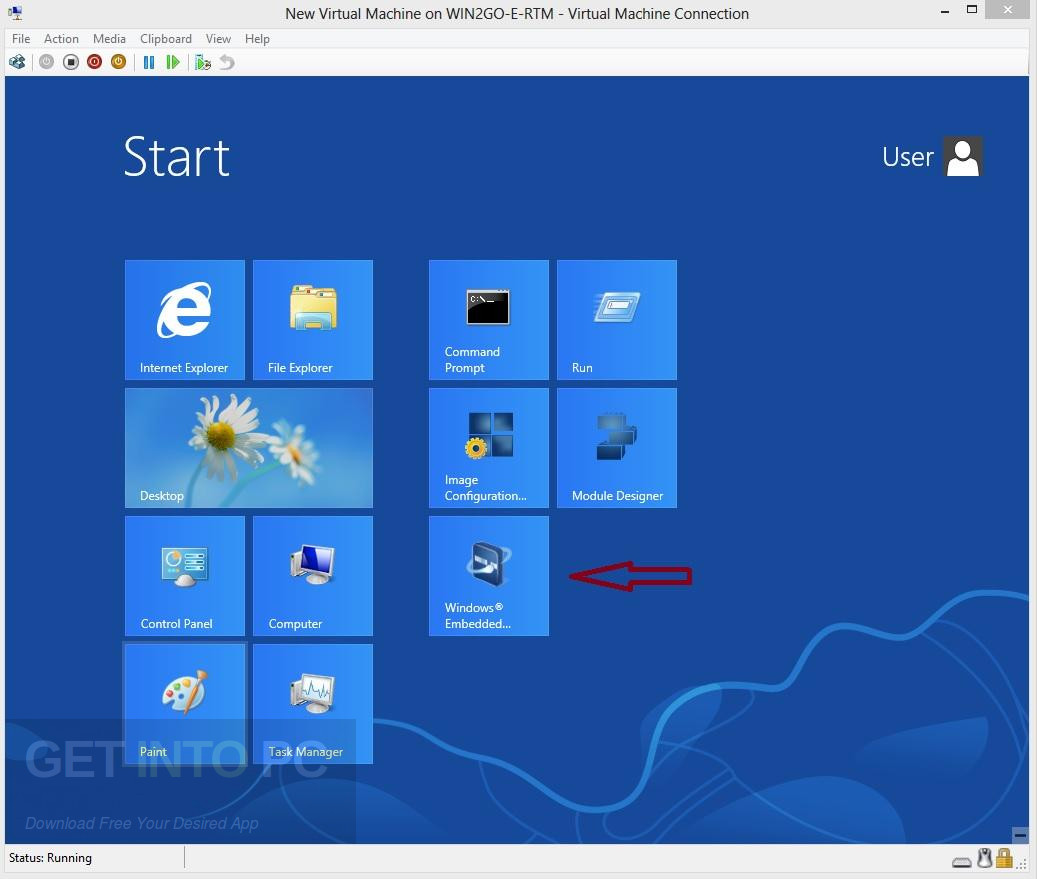The image size is (1037, 879).
Task: Click the 'Status: Running' text
Action: click(x=50, y=858)
